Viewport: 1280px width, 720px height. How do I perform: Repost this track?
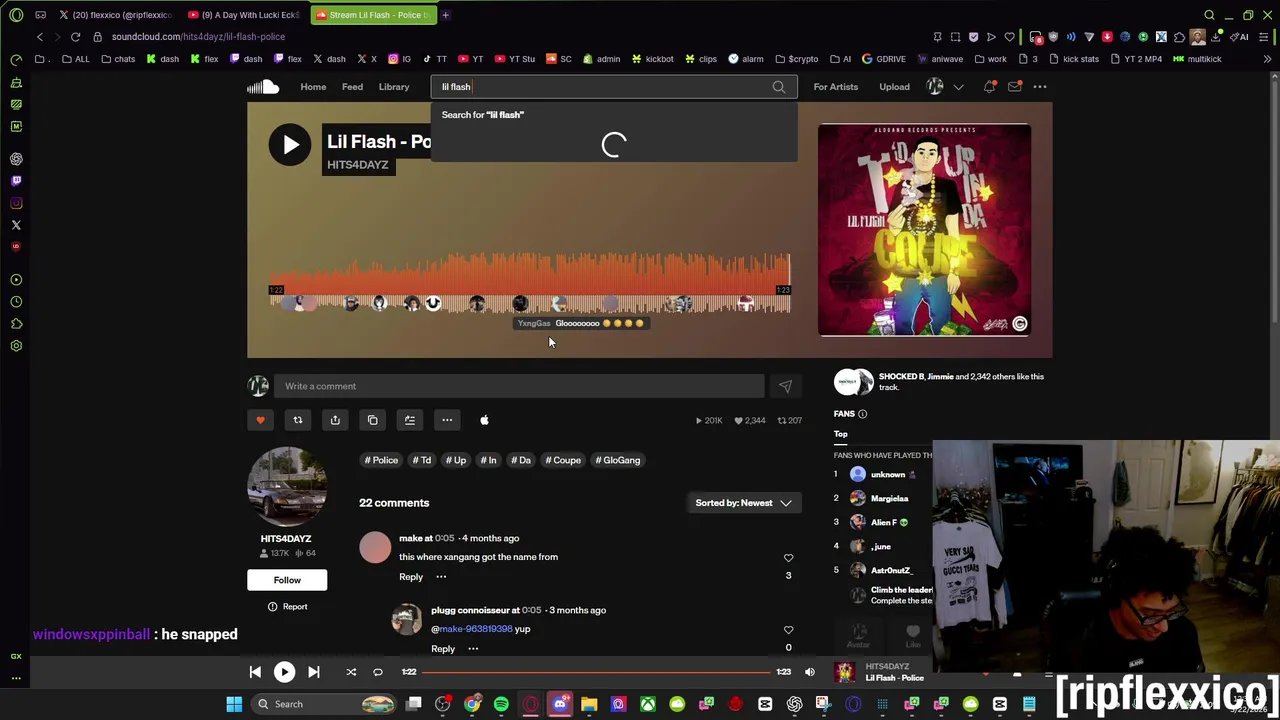(x=297, y=420)
